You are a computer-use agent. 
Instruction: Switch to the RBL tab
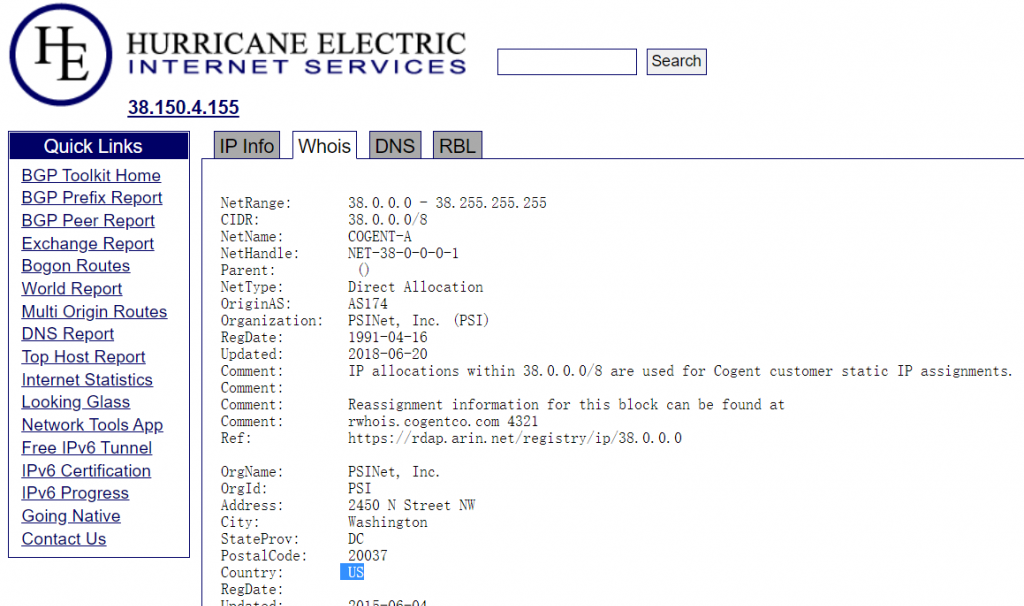457,146
